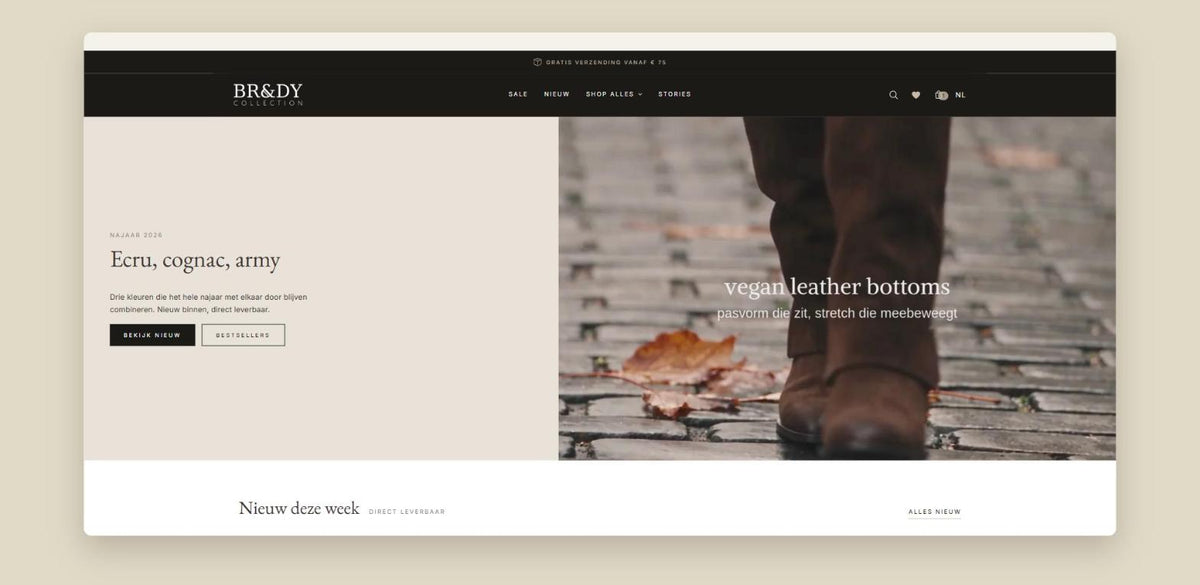
Task: Follow the Alles Nieuw link
Action: pos(934,512)
